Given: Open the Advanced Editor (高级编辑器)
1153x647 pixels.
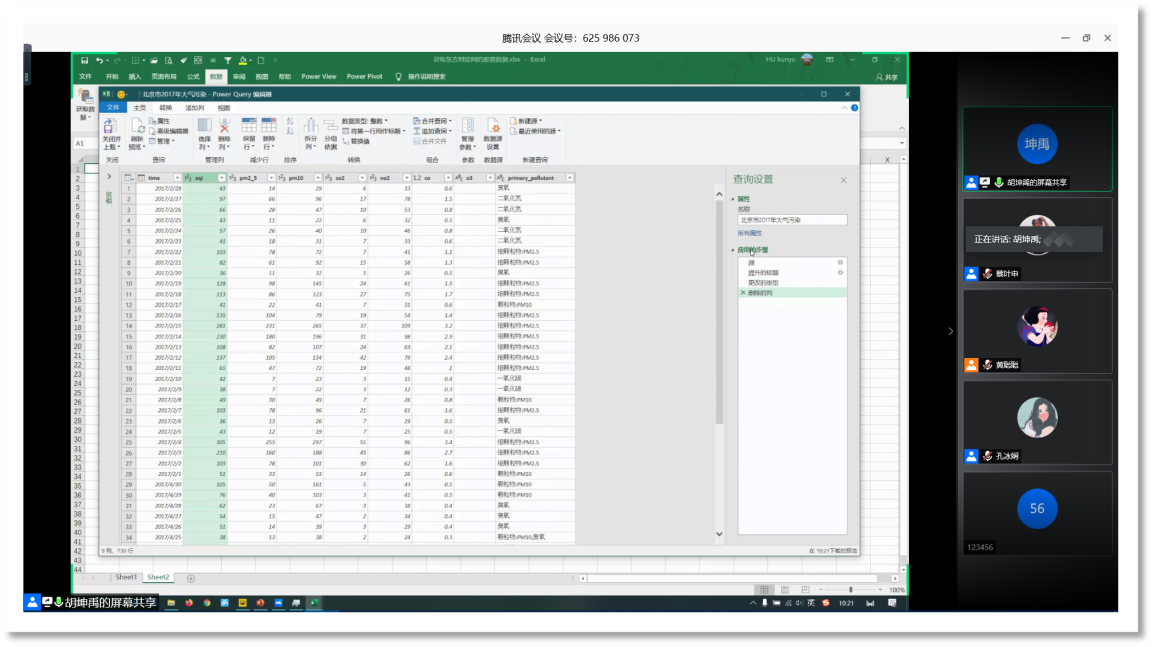Looking at the screenshot, I should point(168,131).
